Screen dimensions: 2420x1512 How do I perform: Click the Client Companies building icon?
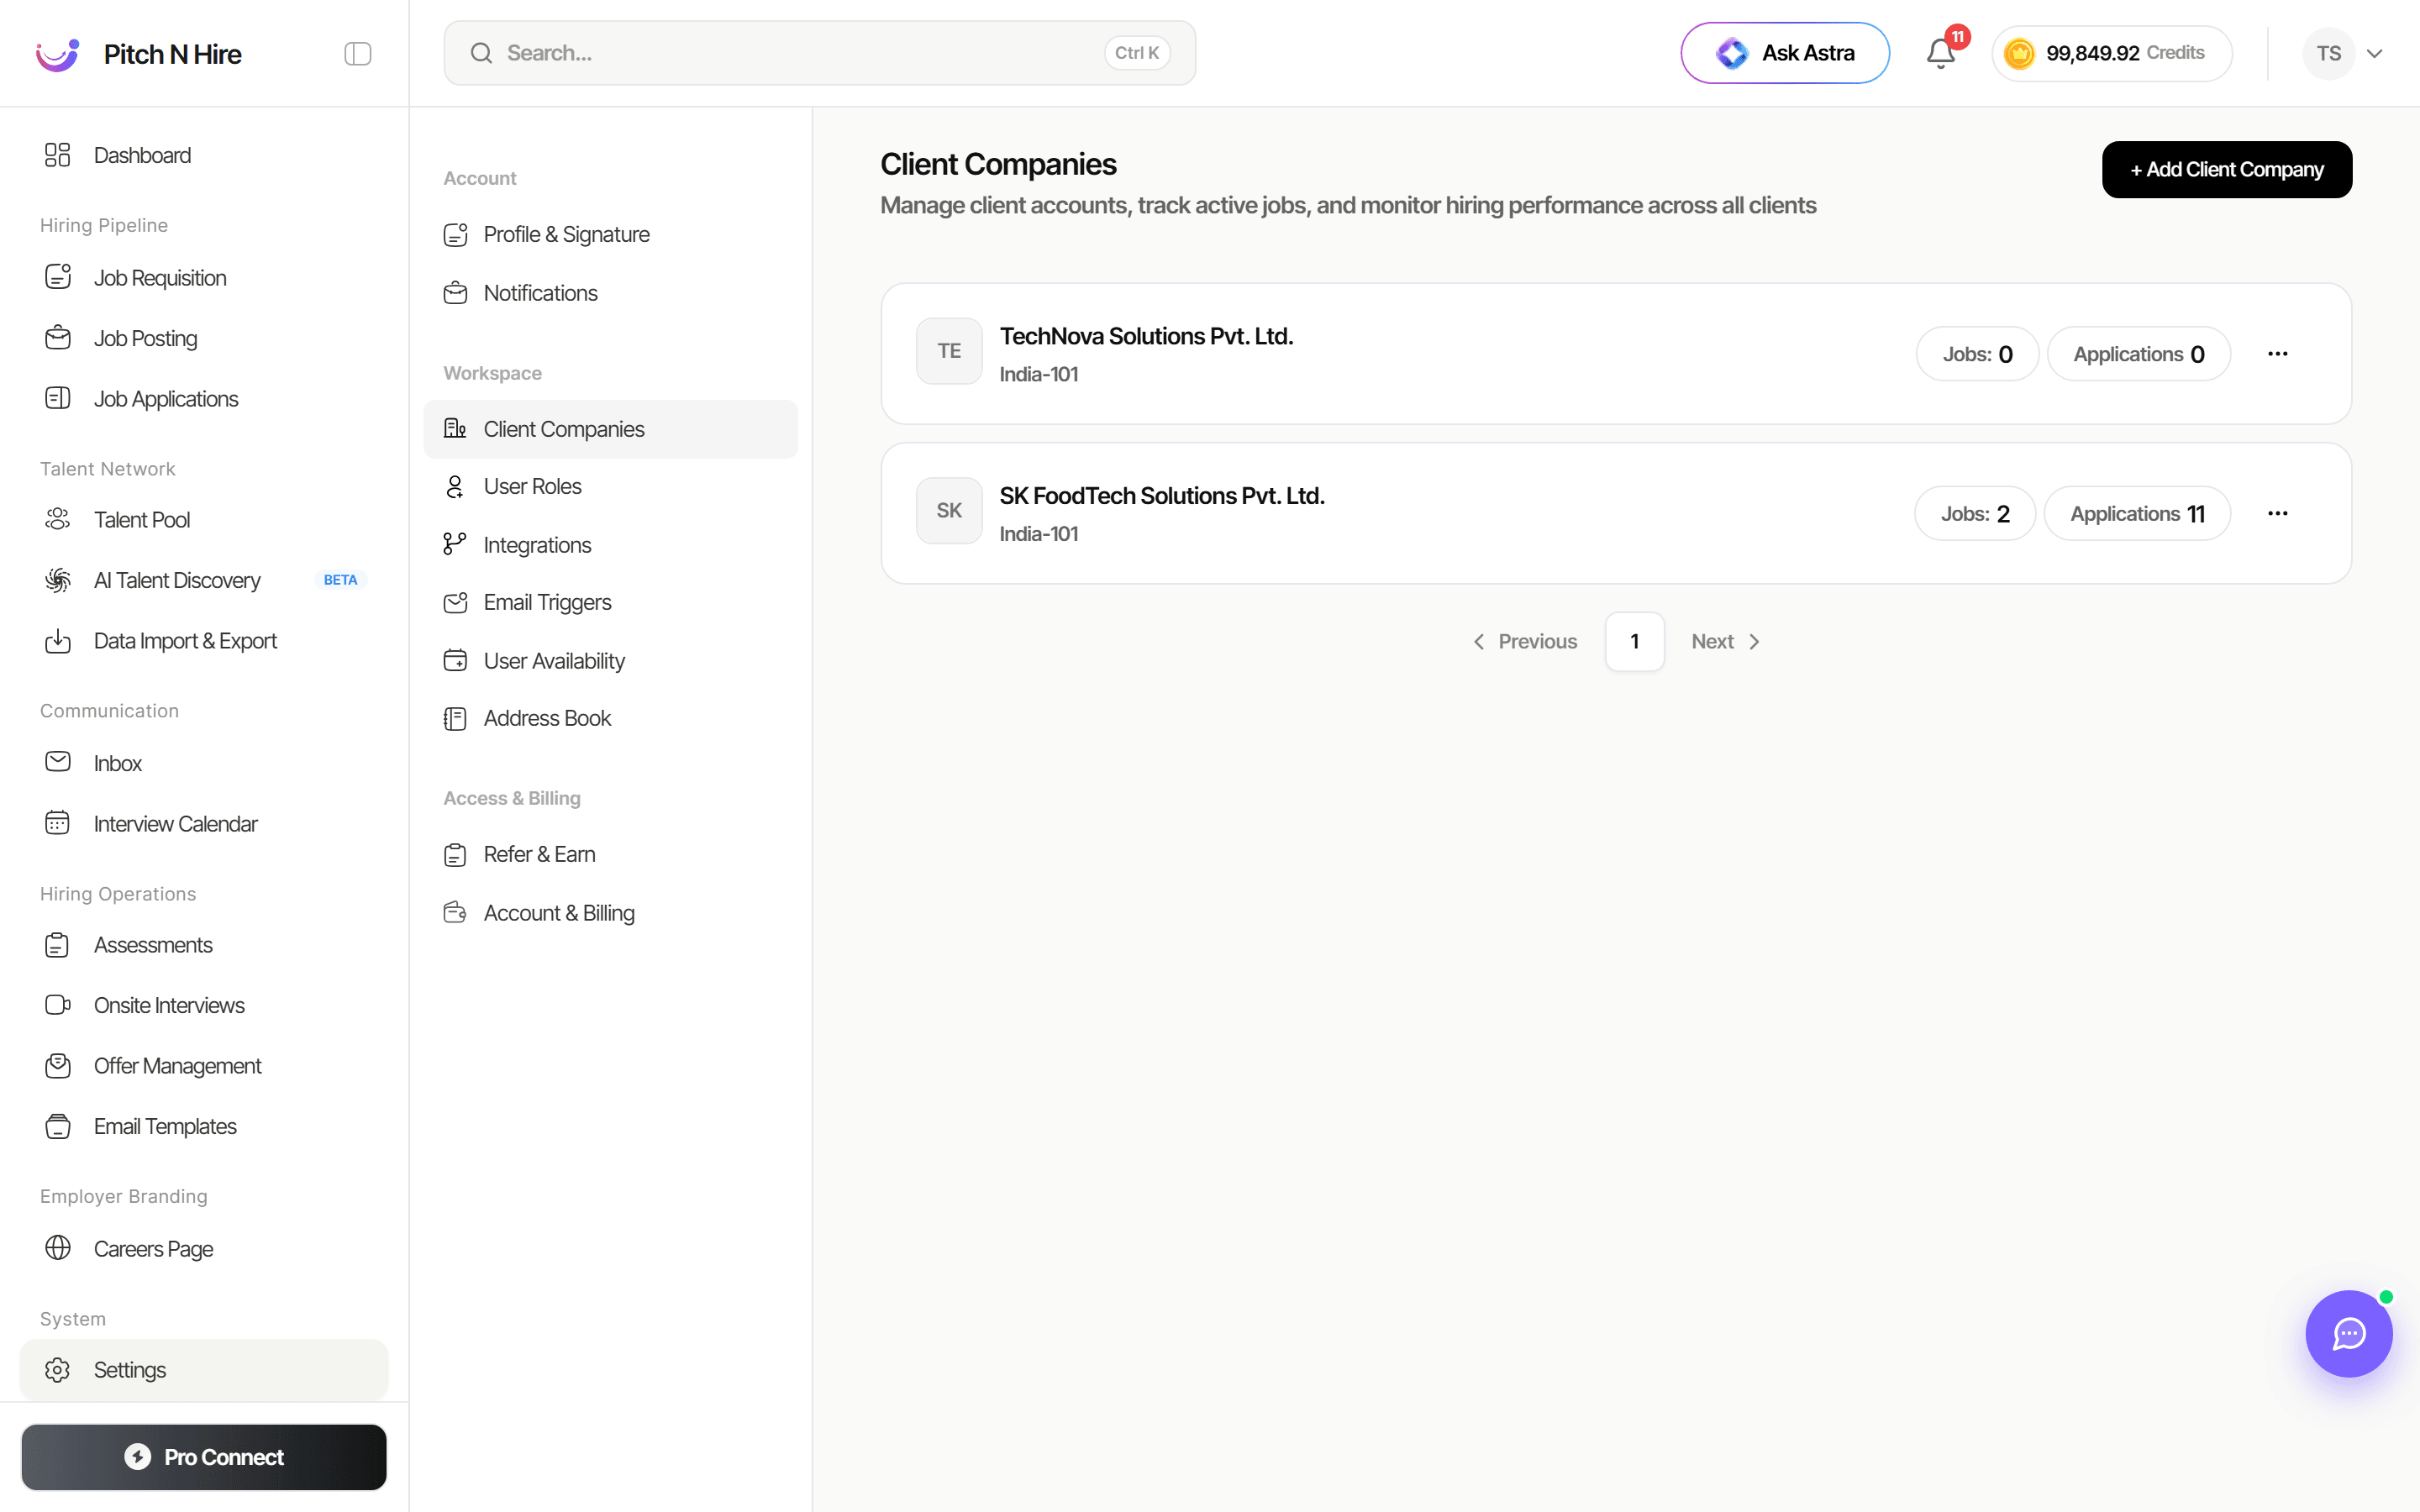[456, 429]
